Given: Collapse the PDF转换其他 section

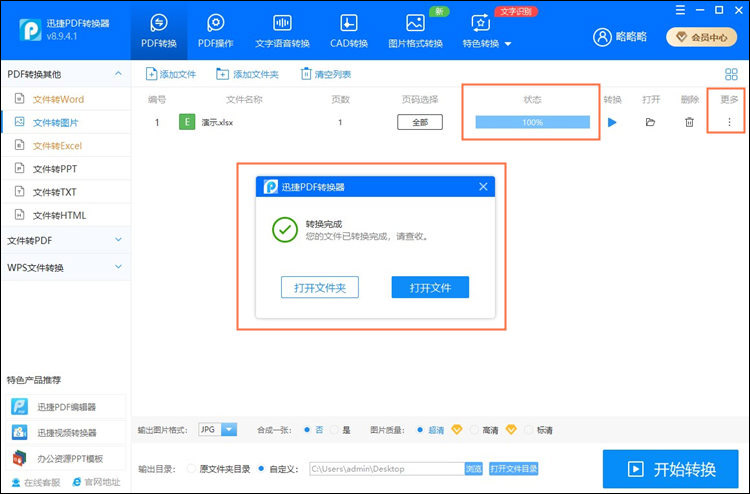Looking at the screenshot, I should [x=118, y=74].
